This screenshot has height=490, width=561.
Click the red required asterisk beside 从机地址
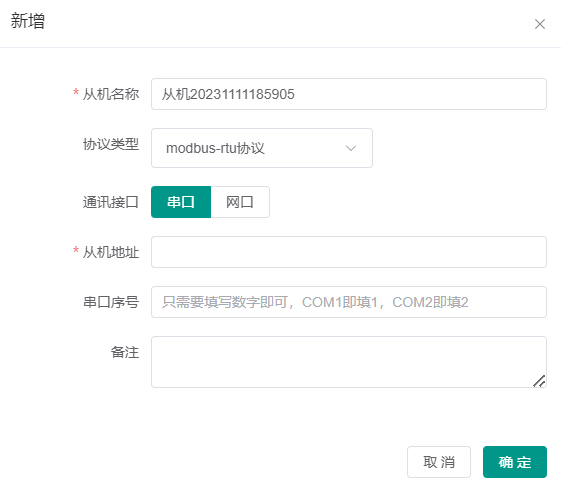click(76, 250)
